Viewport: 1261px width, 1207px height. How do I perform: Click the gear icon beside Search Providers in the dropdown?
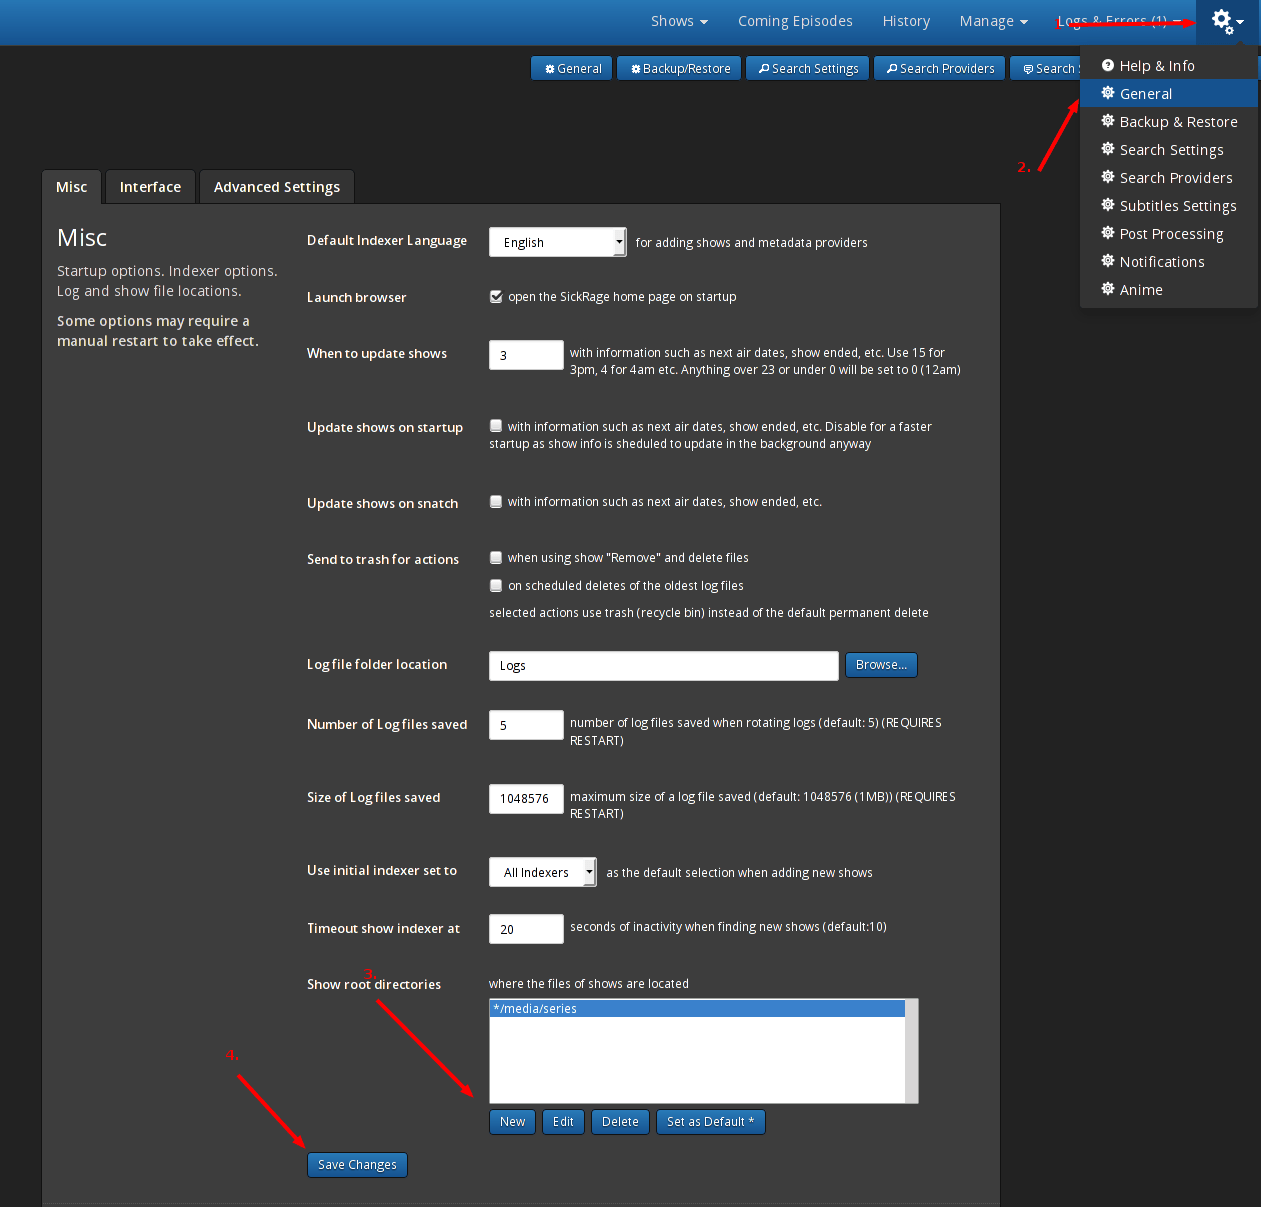1108,177
